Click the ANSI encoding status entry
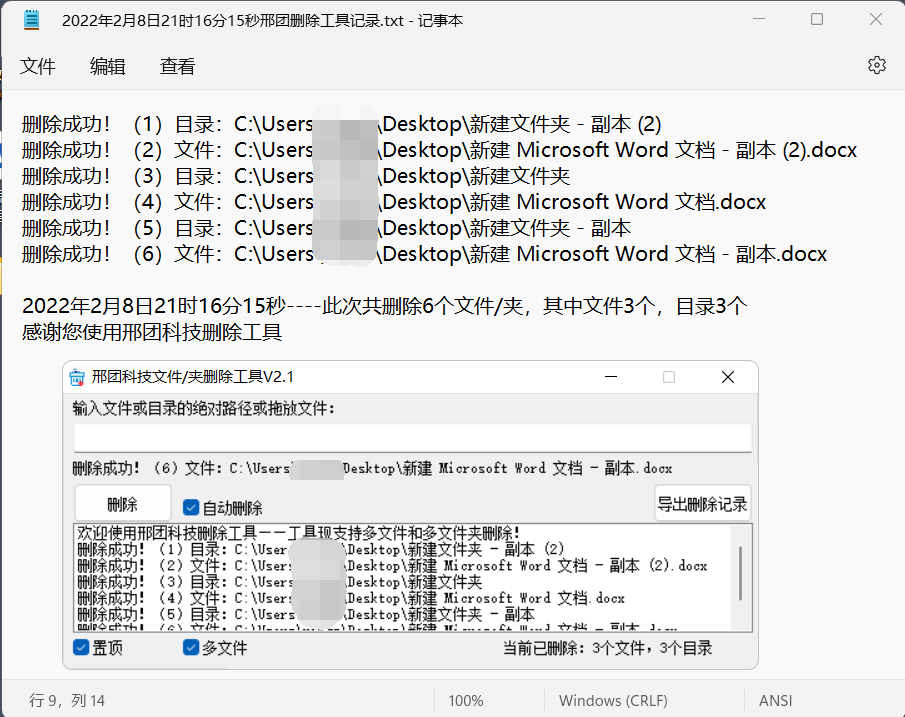905x717 pixels. point(775,701)
